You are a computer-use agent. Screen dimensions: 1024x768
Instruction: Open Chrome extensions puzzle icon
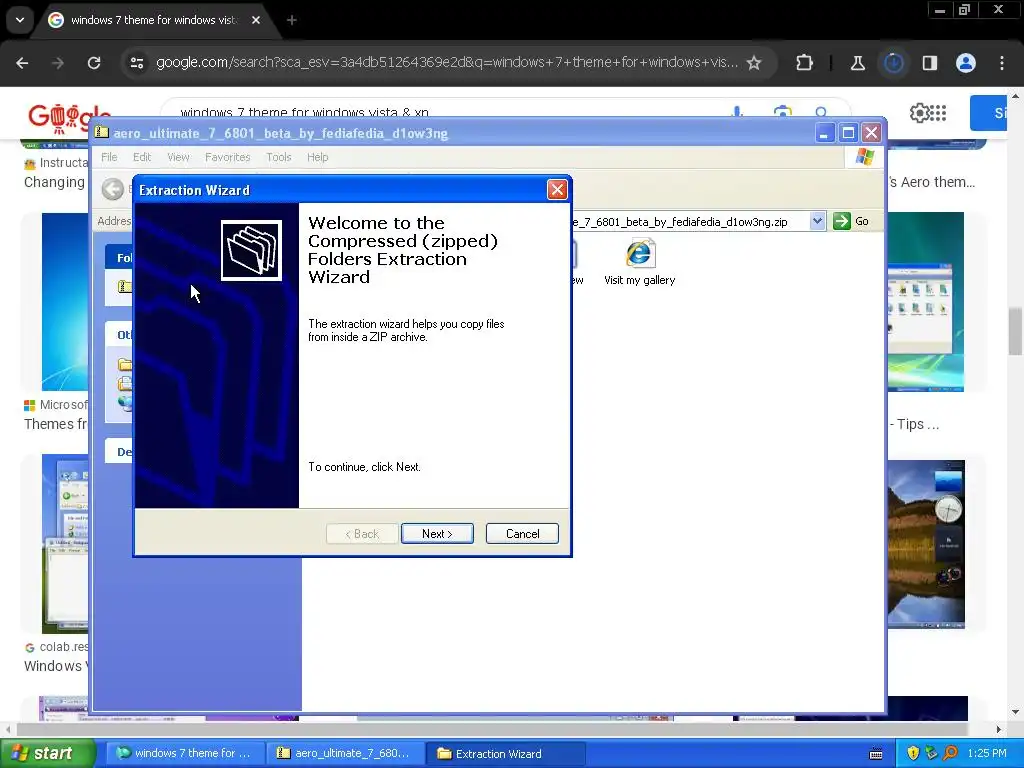click(805, 63)
